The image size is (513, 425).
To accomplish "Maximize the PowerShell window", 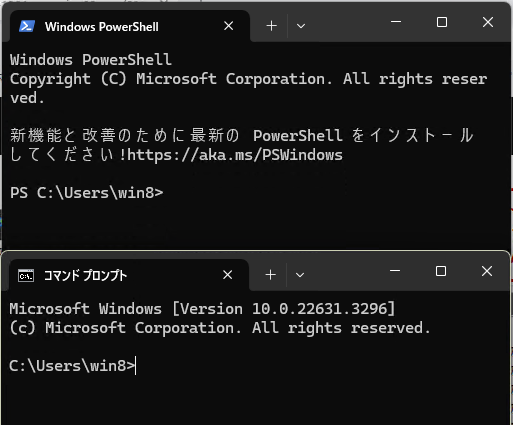I will point(442,22).
